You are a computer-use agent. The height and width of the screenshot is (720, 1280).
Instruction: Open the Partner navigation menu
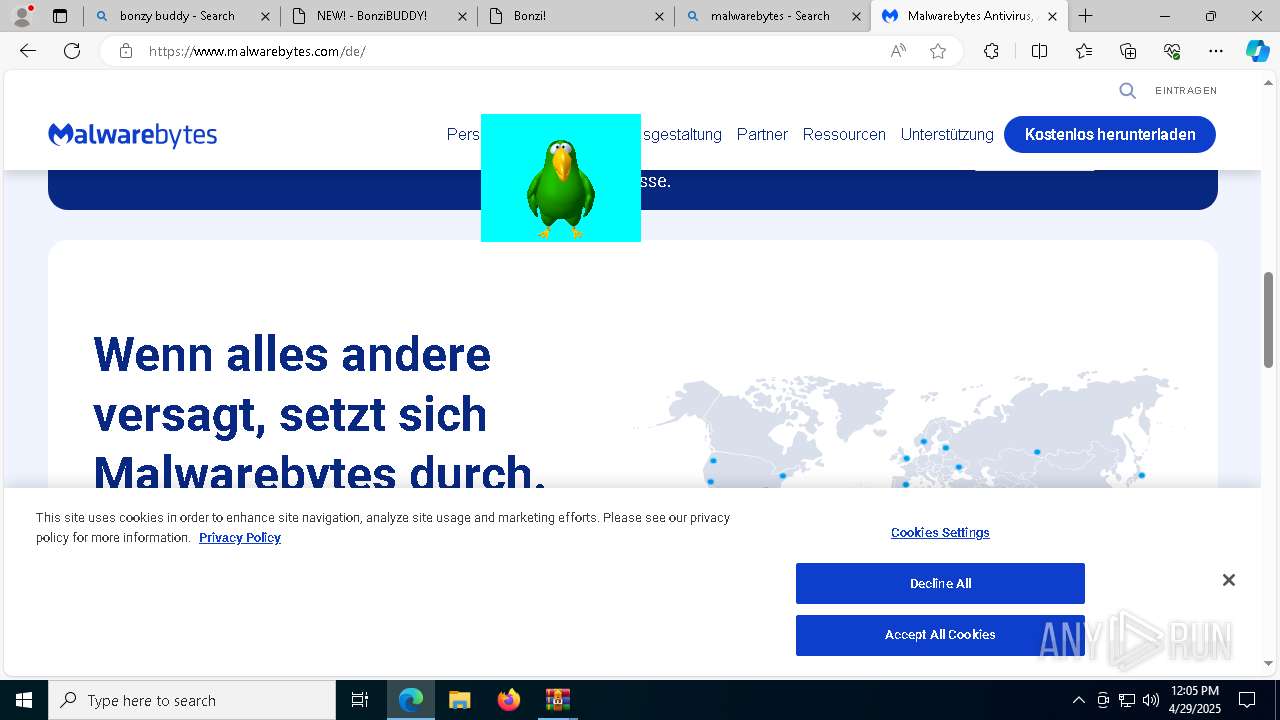(x=762, y=134)
